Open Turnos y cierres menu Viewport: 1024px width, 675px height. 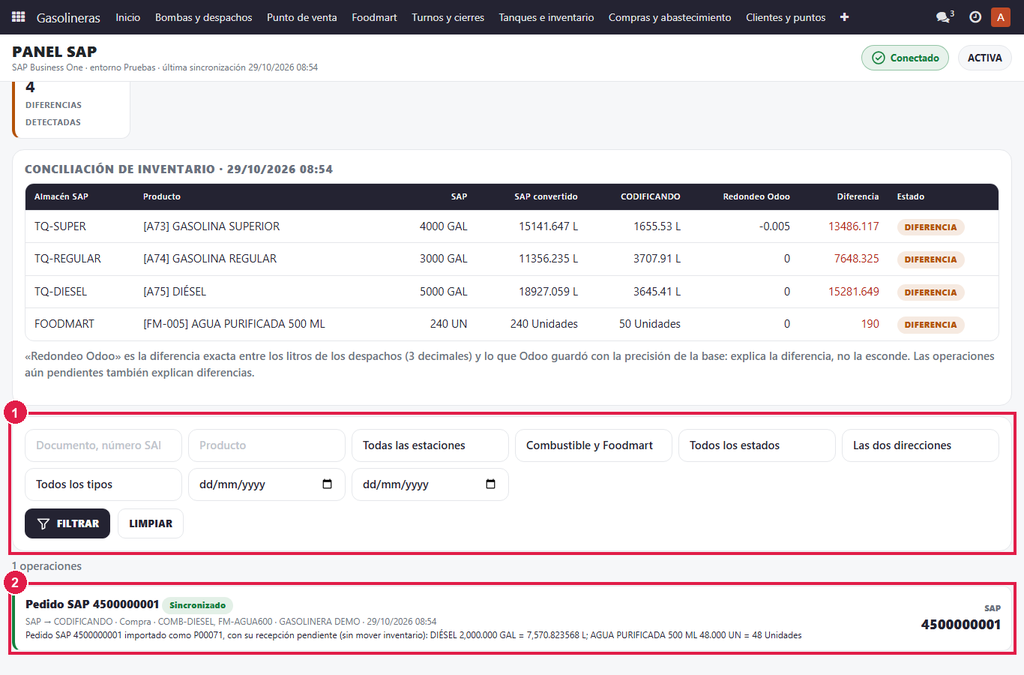pos(448,17)
